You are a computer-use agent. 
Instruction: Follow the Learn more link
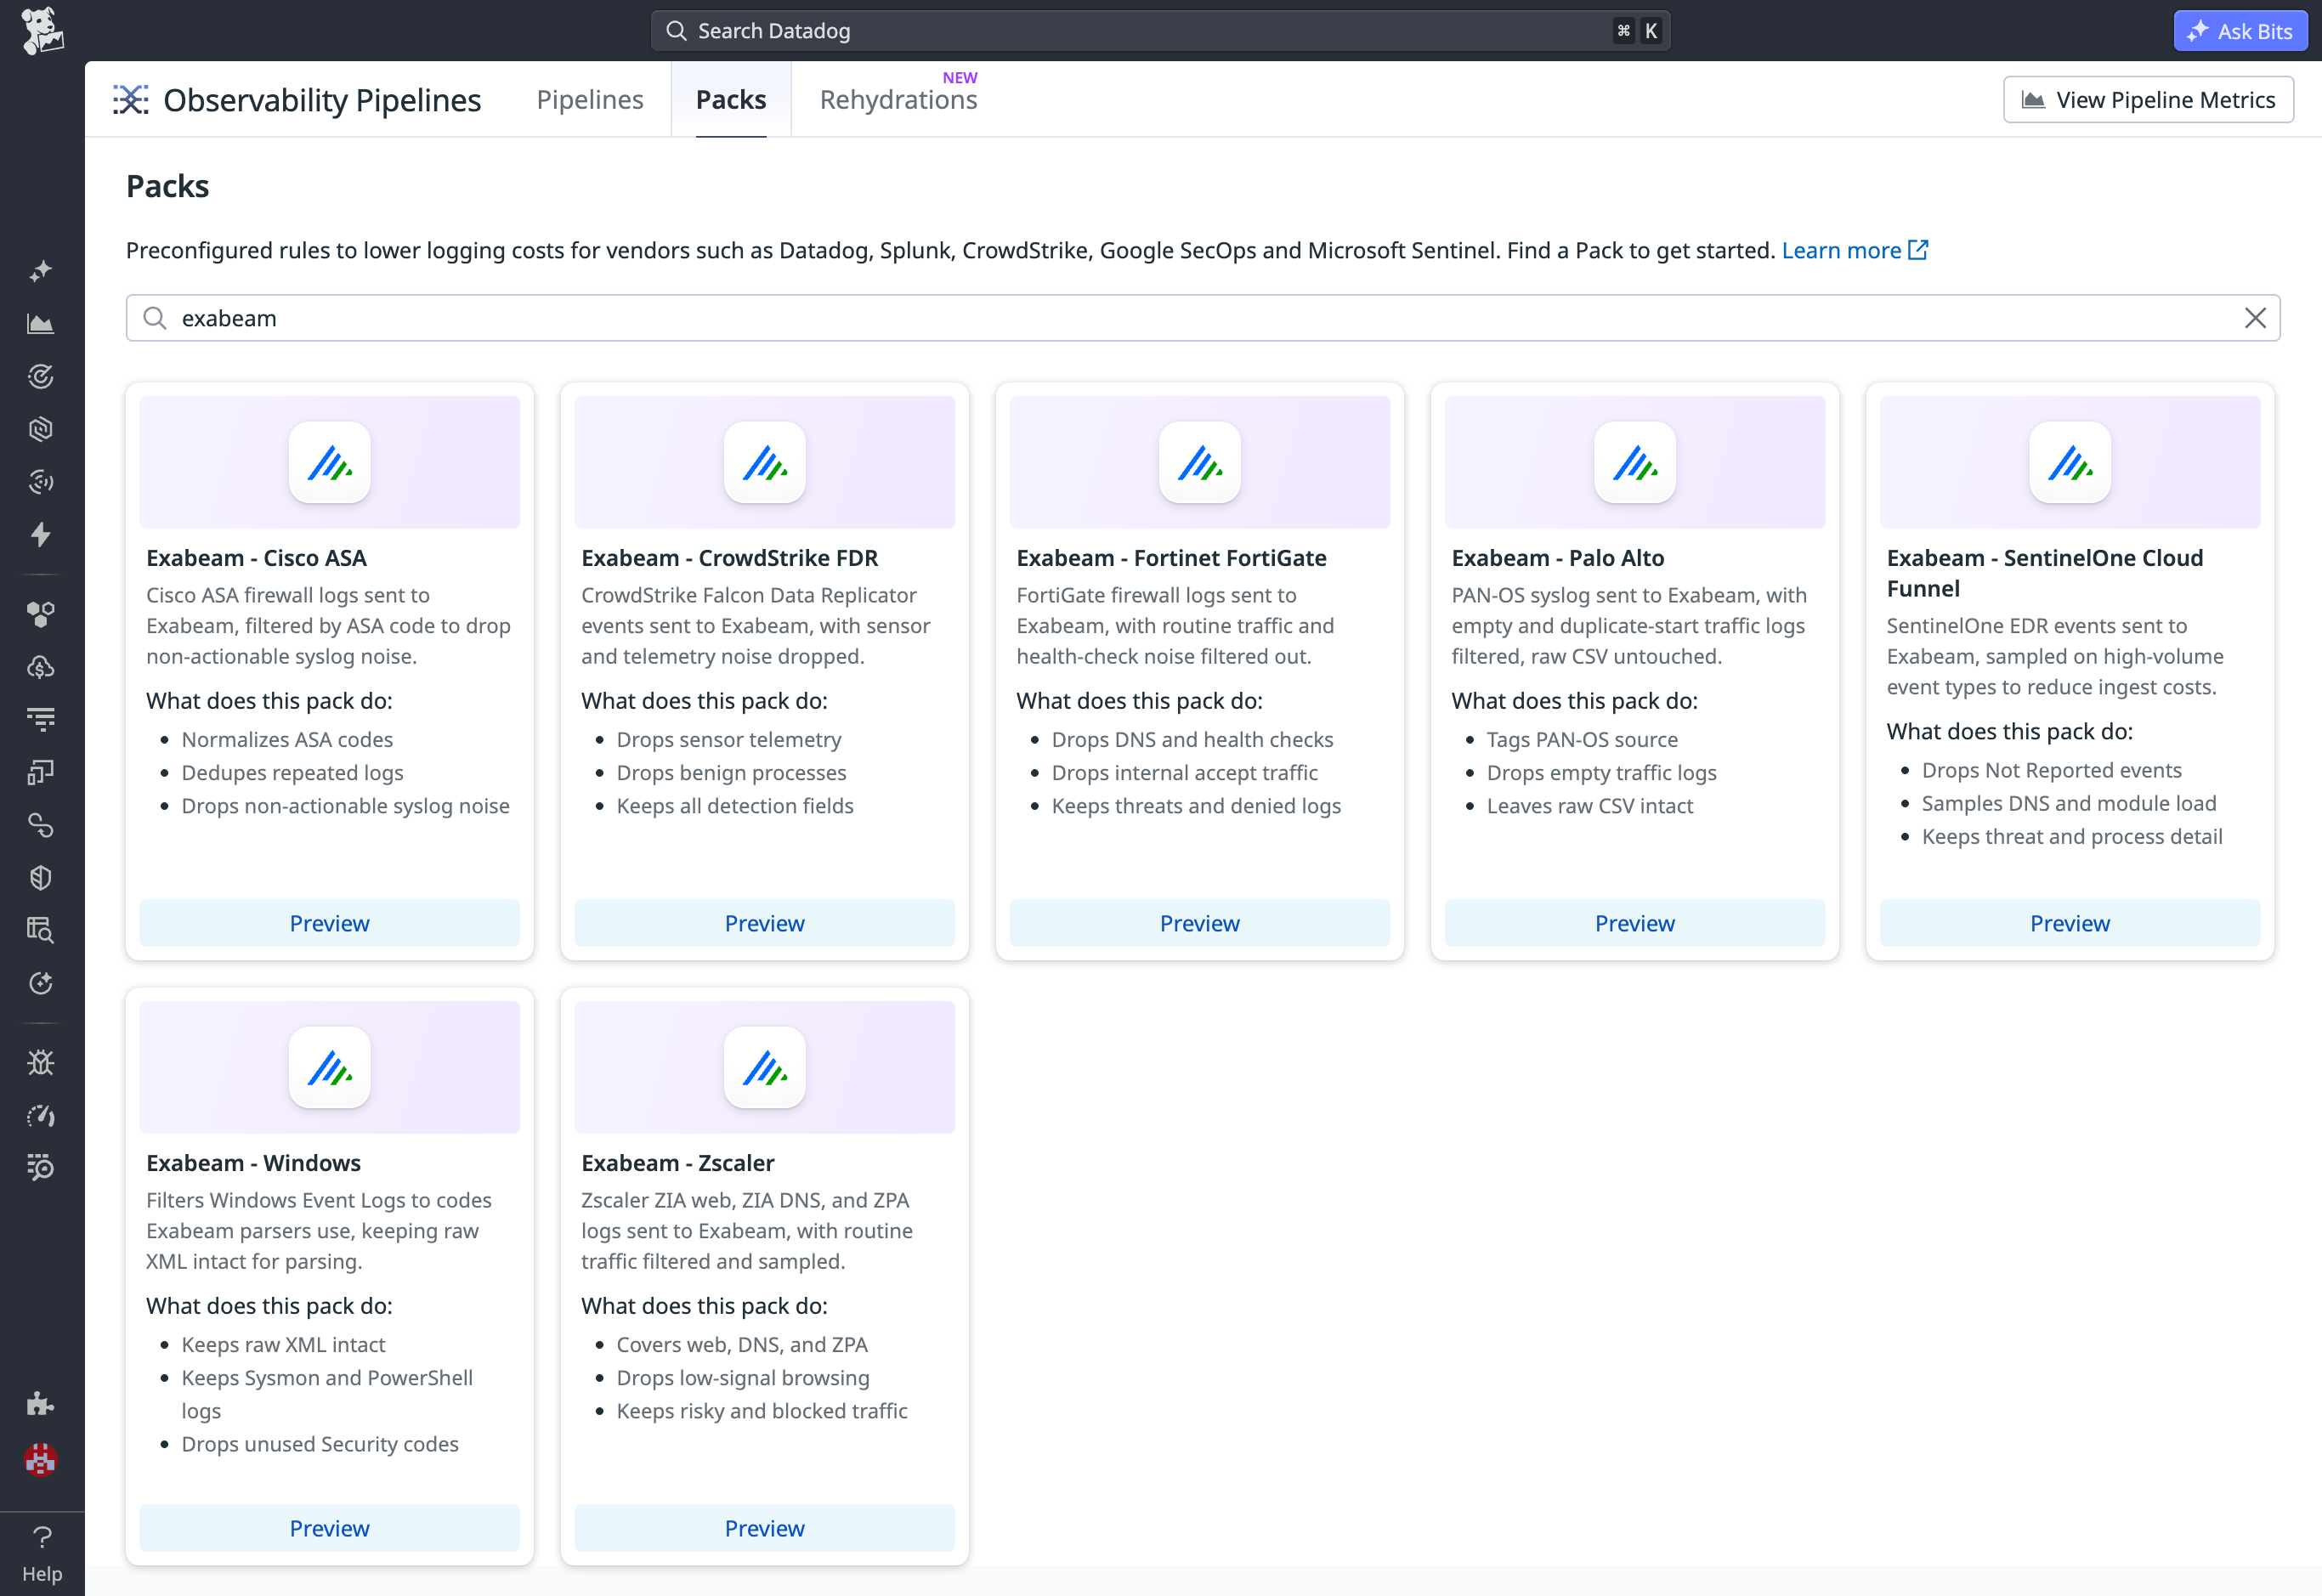(1854, 250)
